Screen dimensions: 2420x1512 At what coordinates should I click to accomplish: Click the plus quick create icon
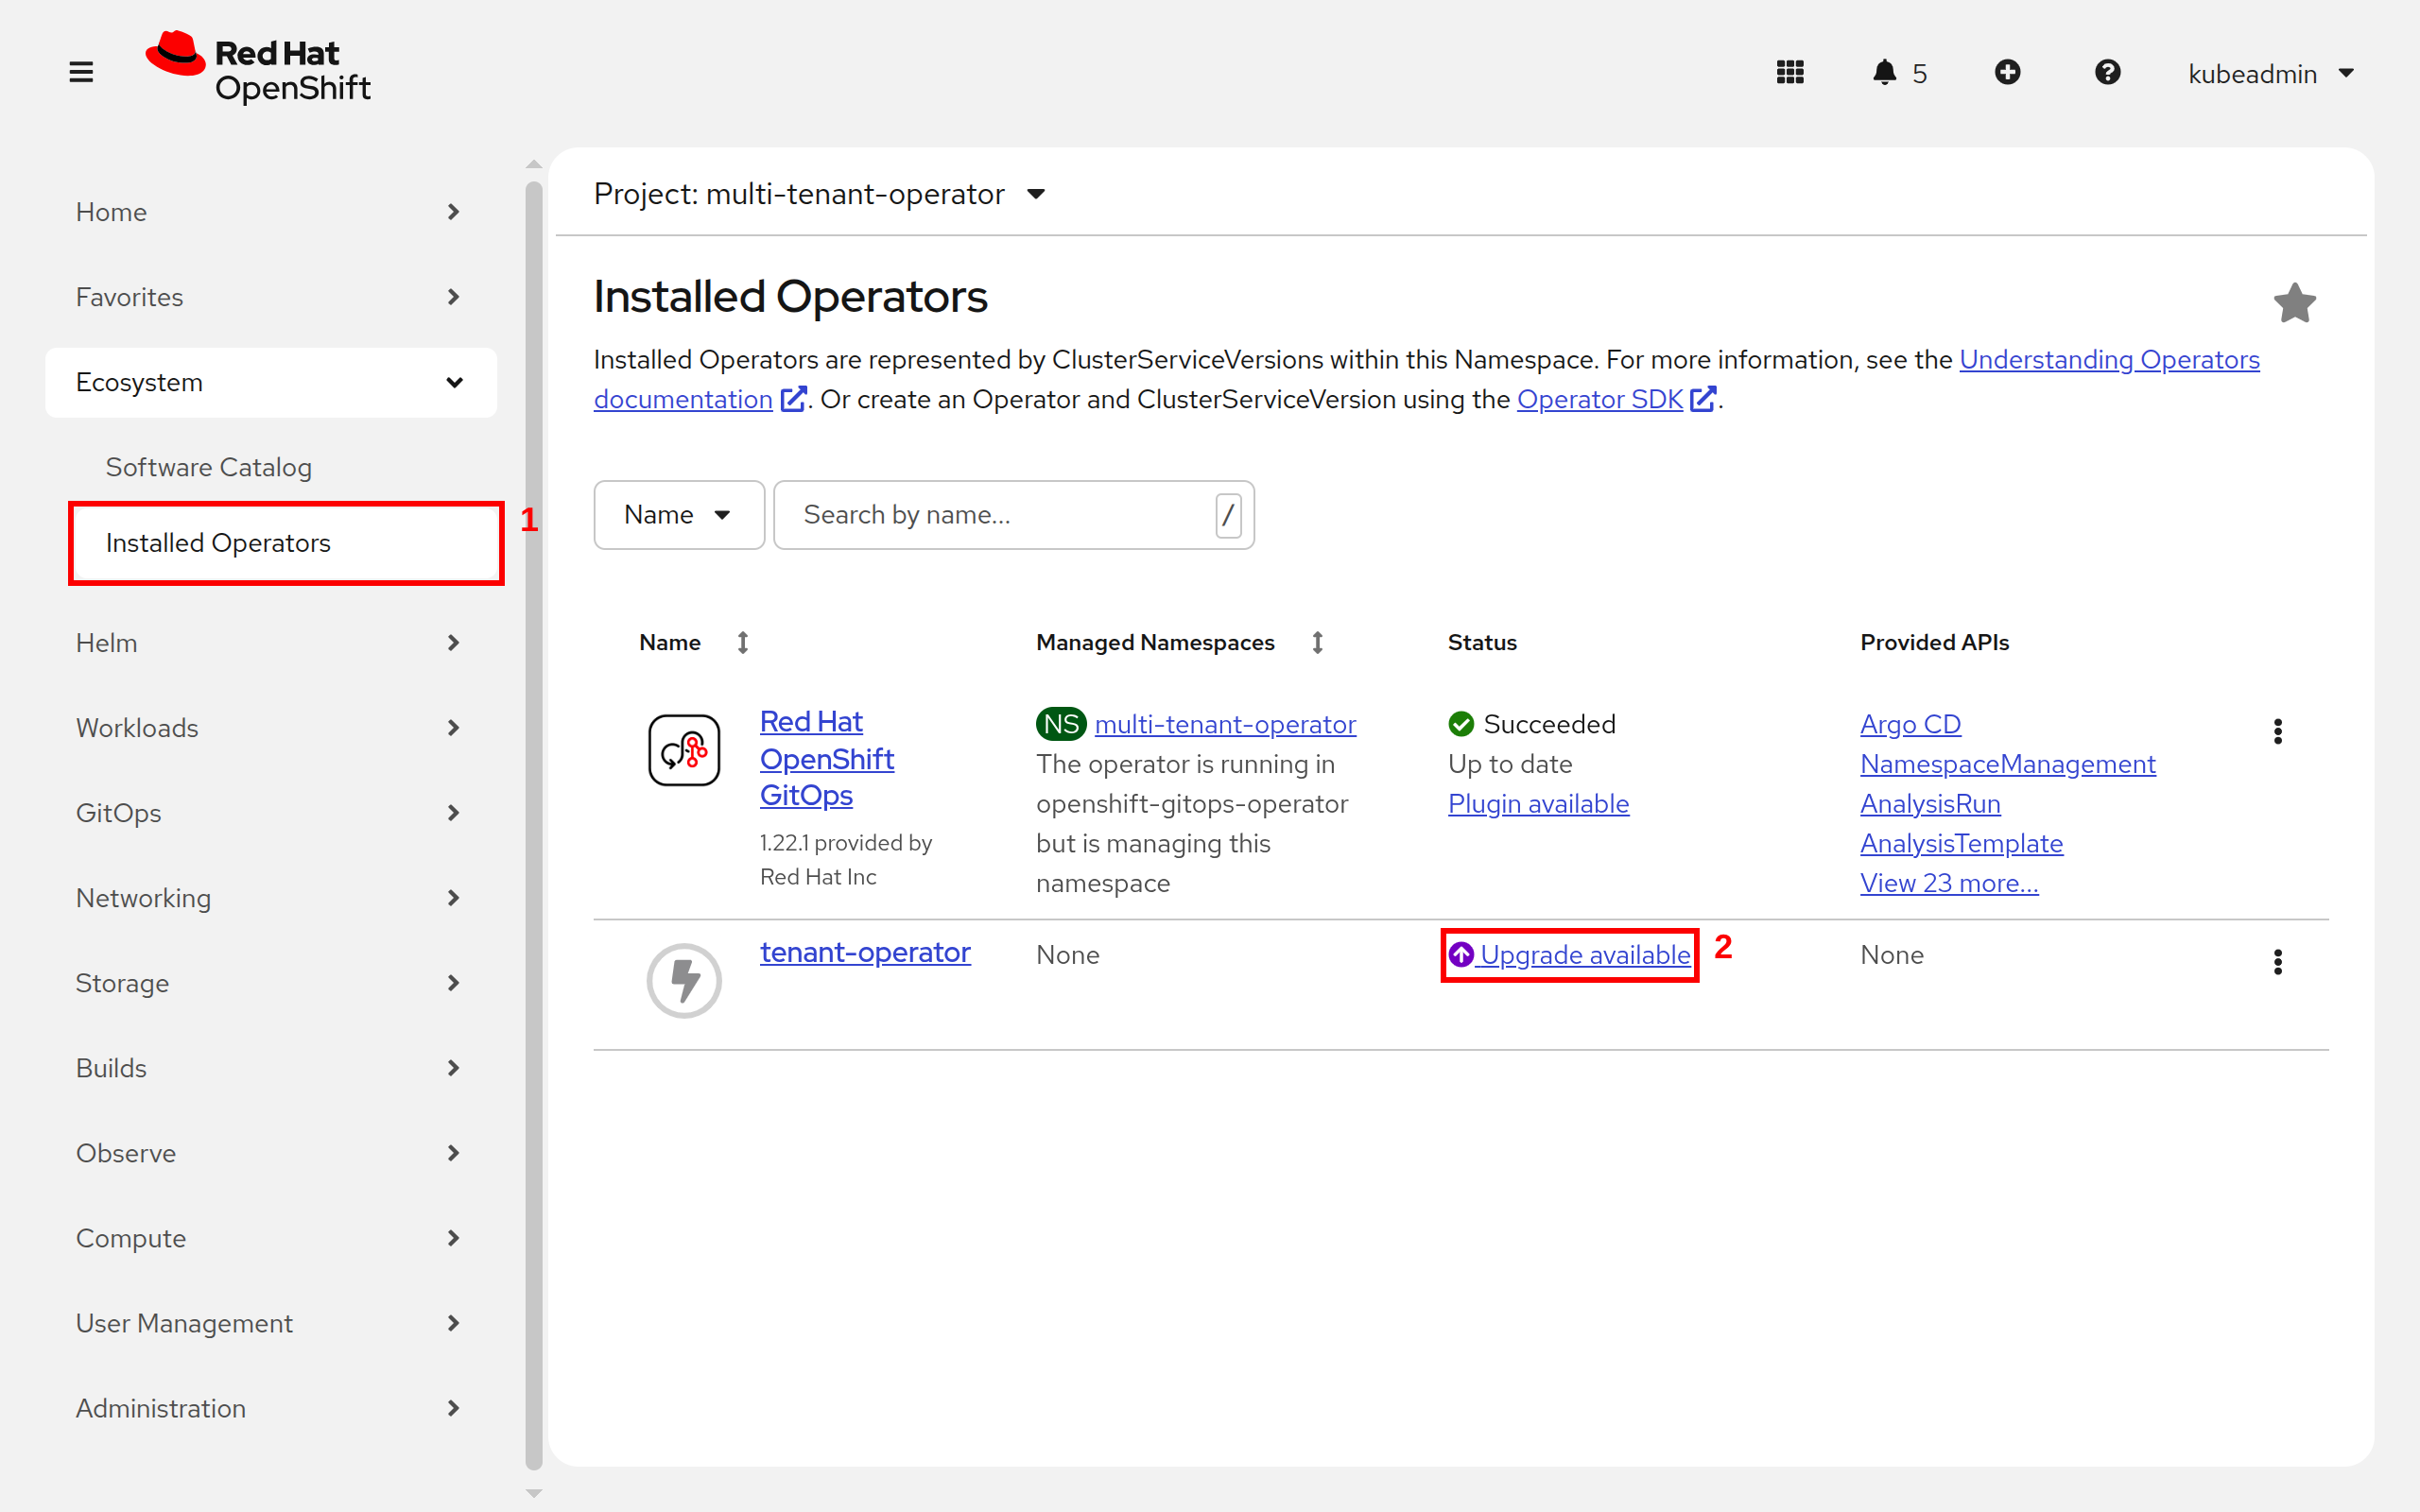point(2007,72)
